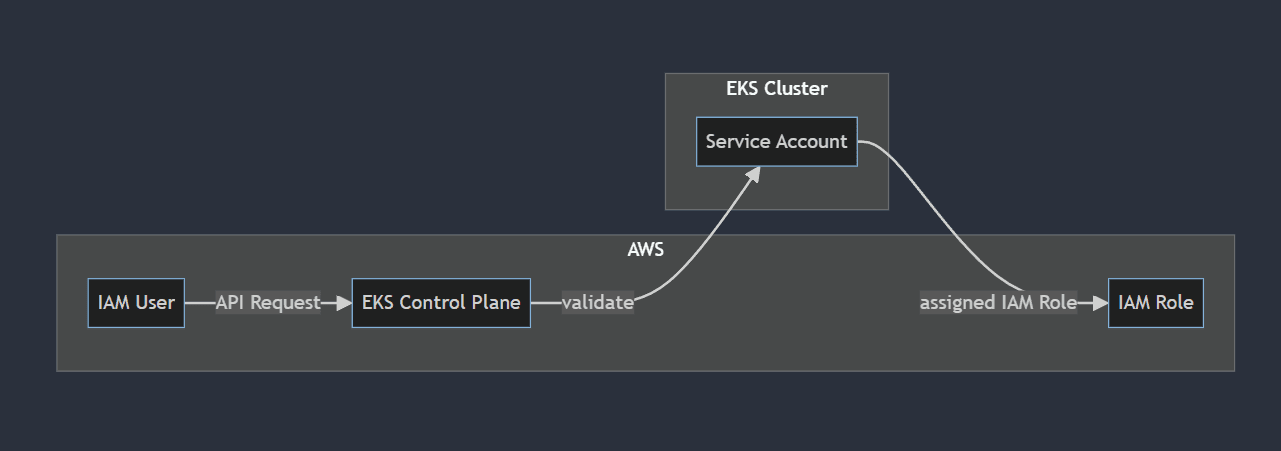Click line between EKS Control Plane and "validate"

point(545,302)
